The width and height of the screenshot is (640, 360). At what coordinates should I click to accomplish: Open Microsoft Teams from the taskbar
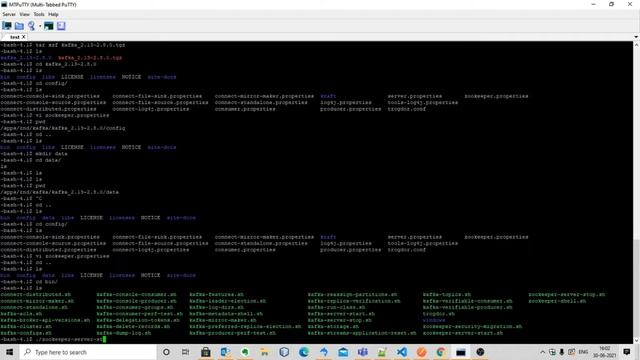point(363,352)
